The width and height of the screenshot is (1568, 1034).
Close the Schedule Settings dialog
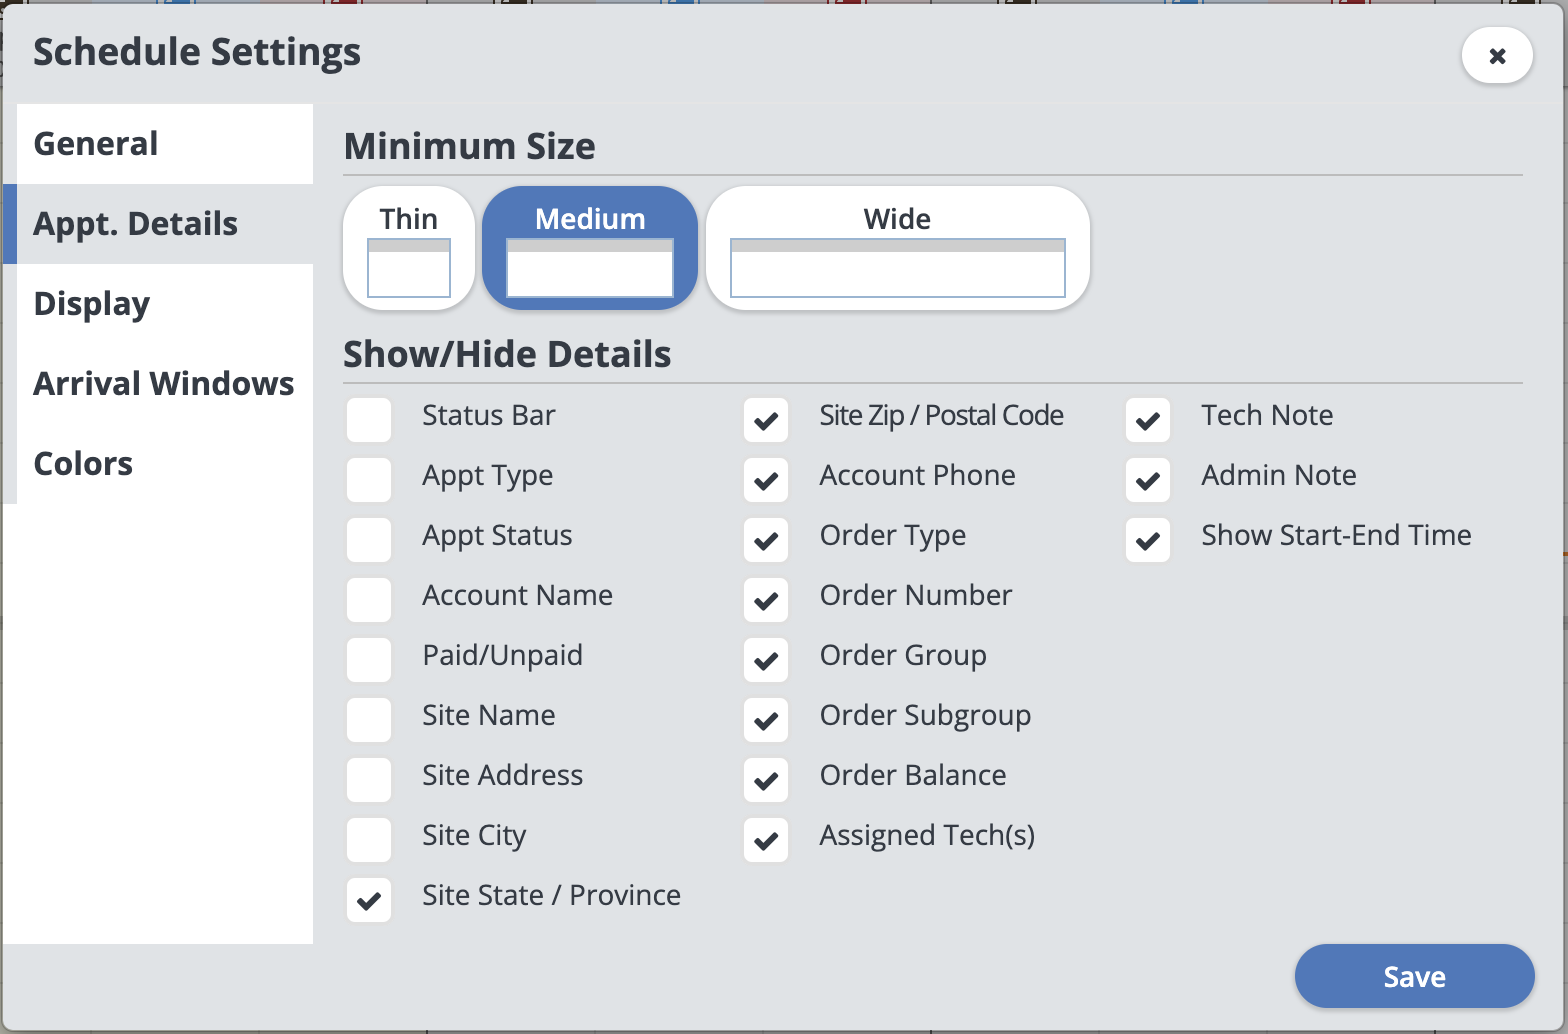click(x=1497, y=56)
